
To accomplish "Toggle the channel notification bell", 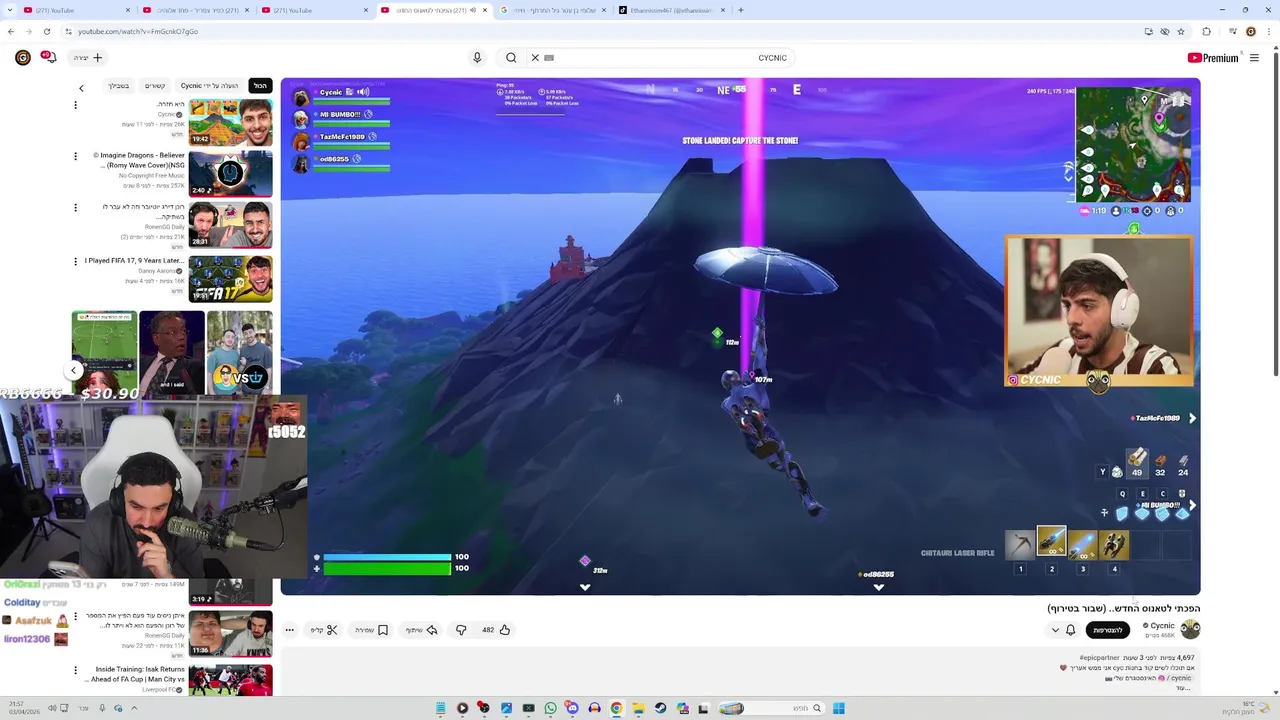I will coord(1070,630).
